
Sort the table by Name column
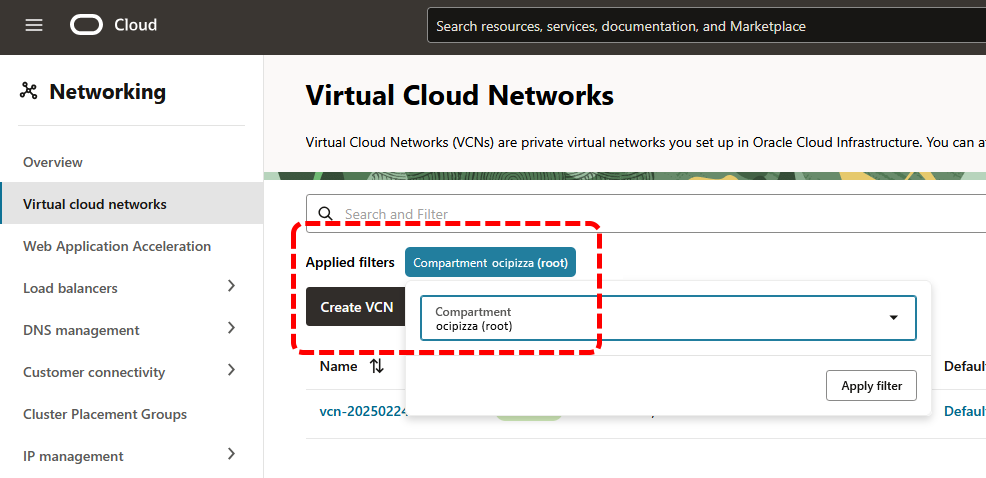tap(376, 366)
